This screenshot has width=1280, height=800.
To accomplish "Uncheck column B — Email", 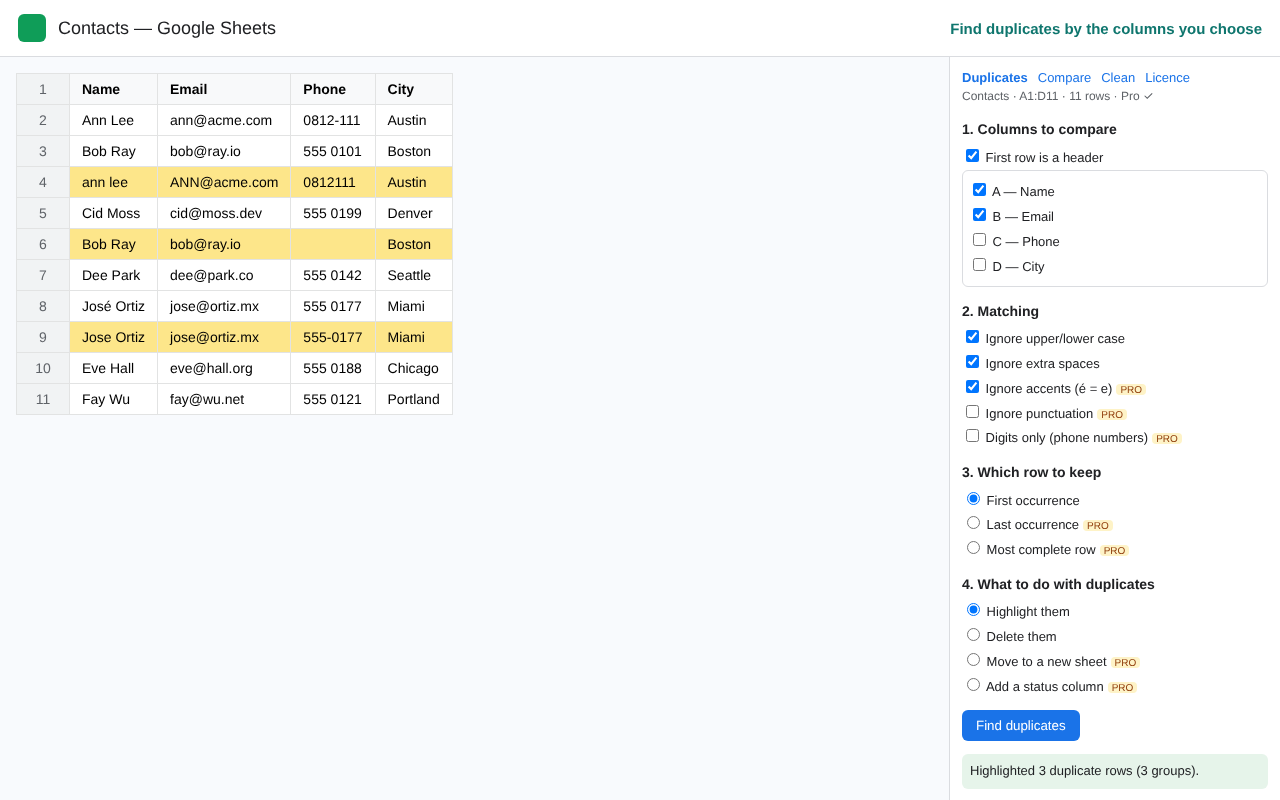I will [x=979, y=215].
